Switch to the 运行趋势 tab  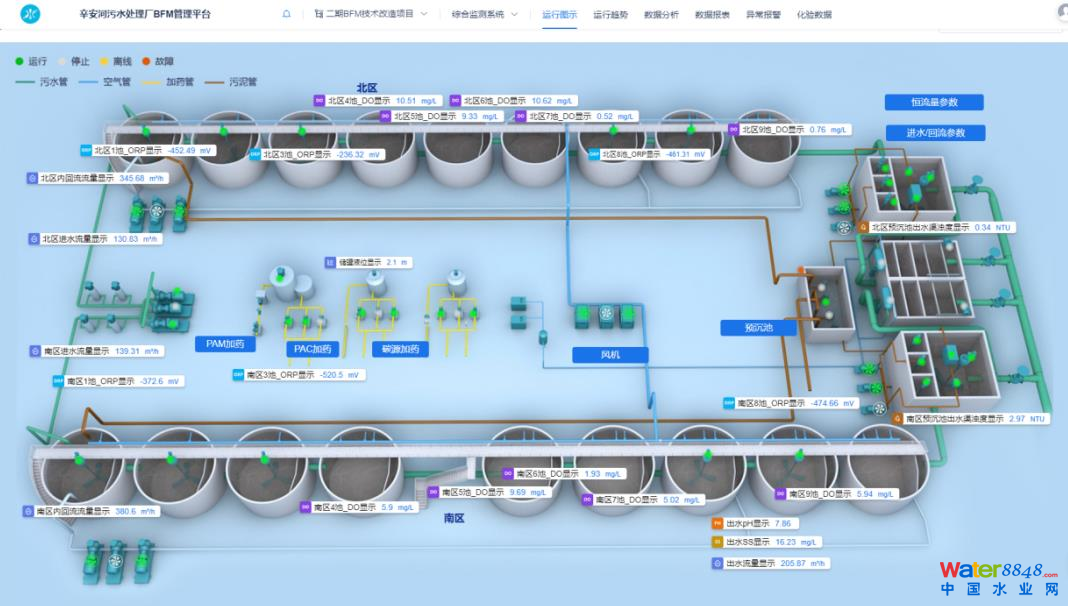coord(610,15)
